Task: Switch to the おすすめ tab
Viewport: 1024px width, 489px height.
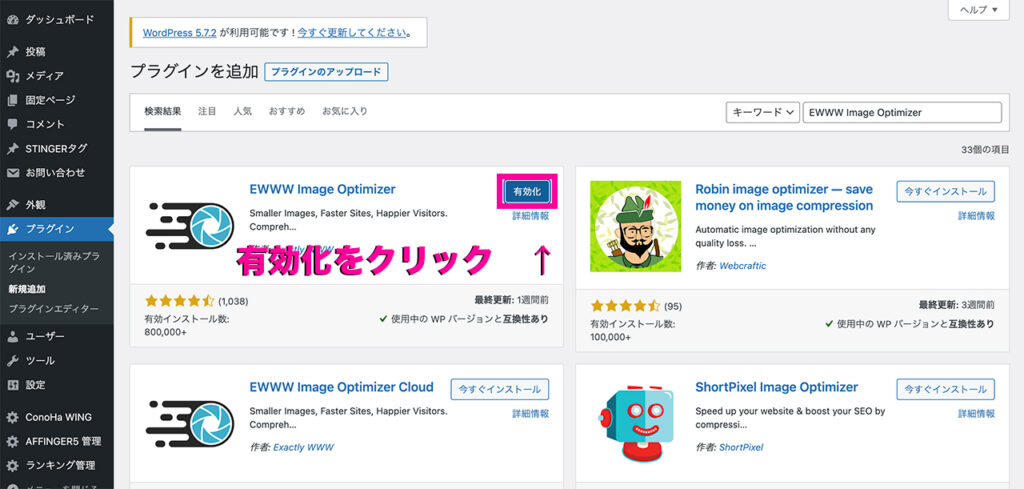Action: [x=287, y=112]
